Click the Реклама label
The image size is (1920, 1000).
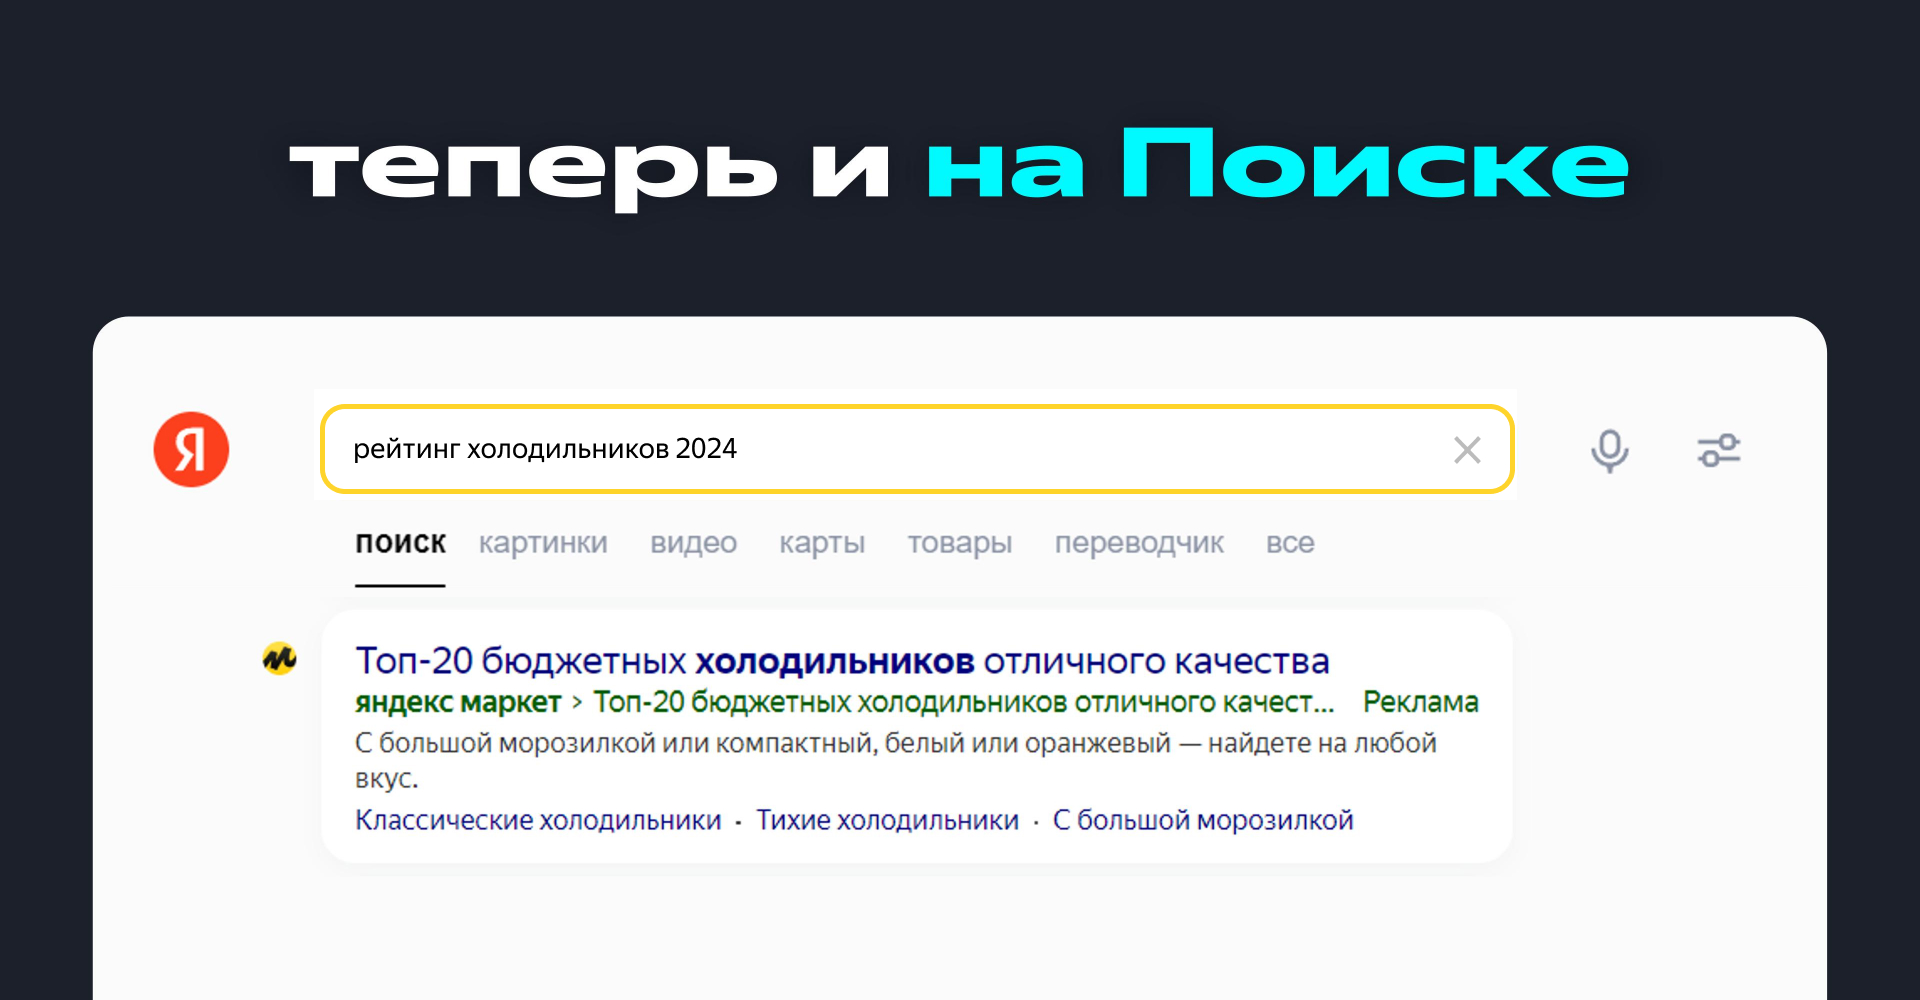(1420, 702)
